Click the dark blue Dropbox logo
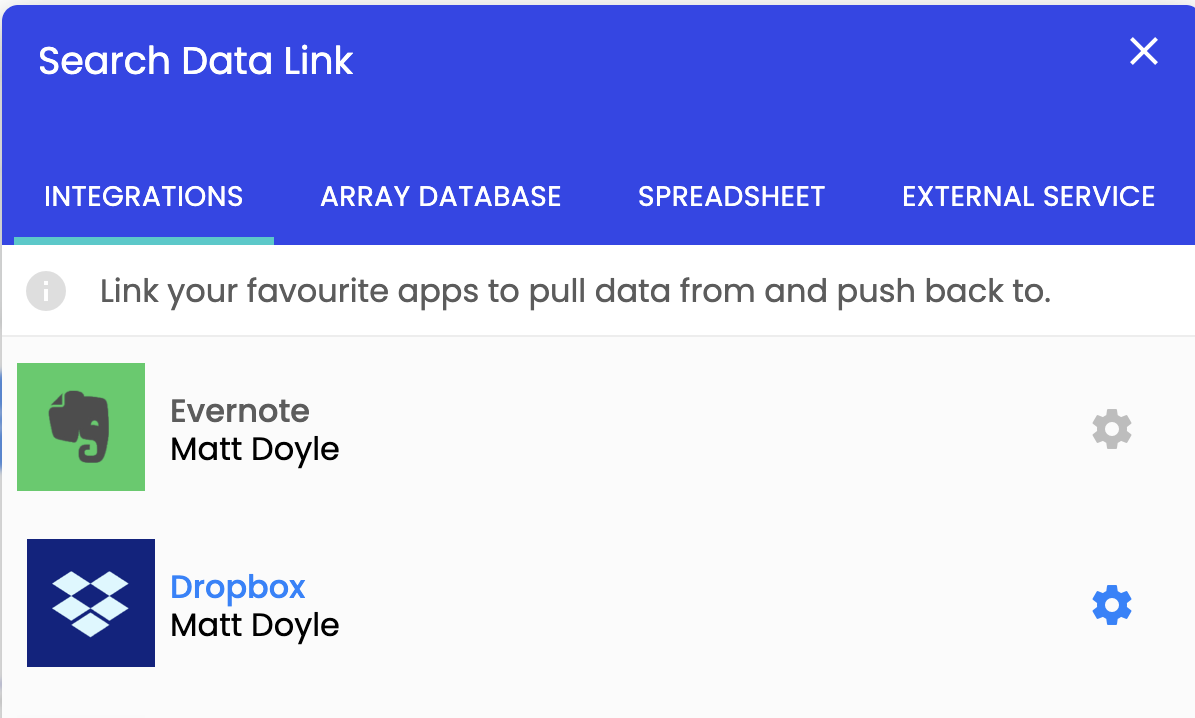The image size is (1195, 718). pyautogui.click(x=91, y=603)
